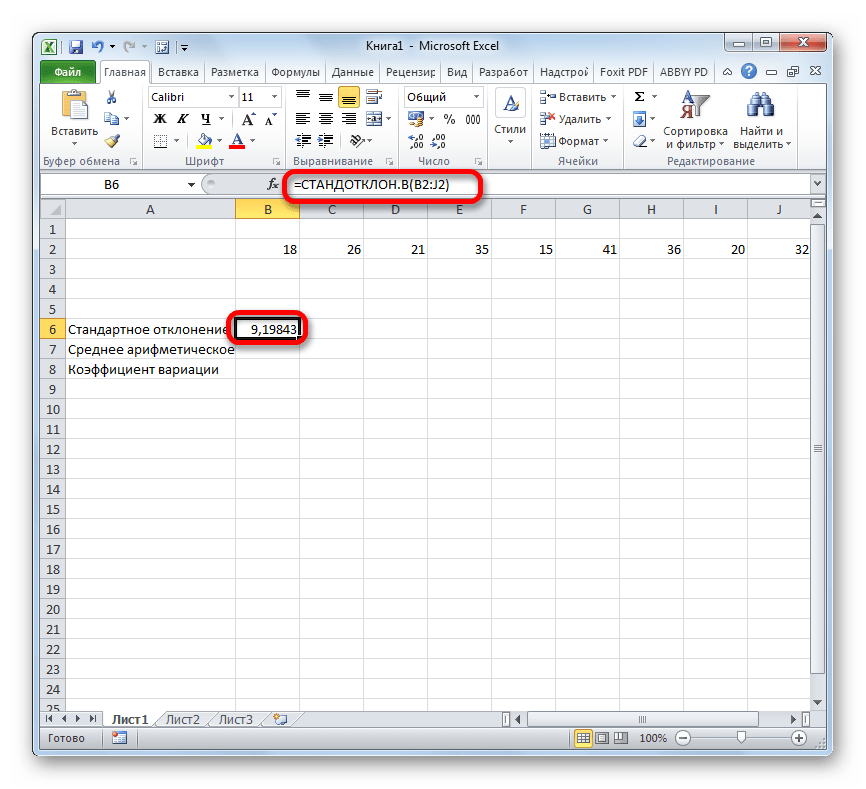This screenshot has height=789, width=866.
Task: Switch to Разметка tab
Action: [235, 72]
